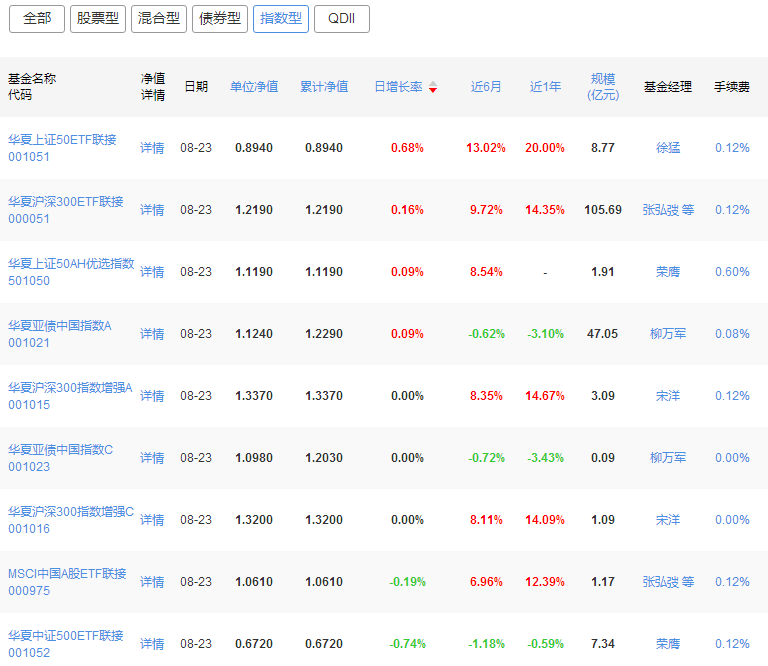This screenshot has height=666, width=768.
Task: Open fund 华夏上证50ETF联接
Action: 62,140
